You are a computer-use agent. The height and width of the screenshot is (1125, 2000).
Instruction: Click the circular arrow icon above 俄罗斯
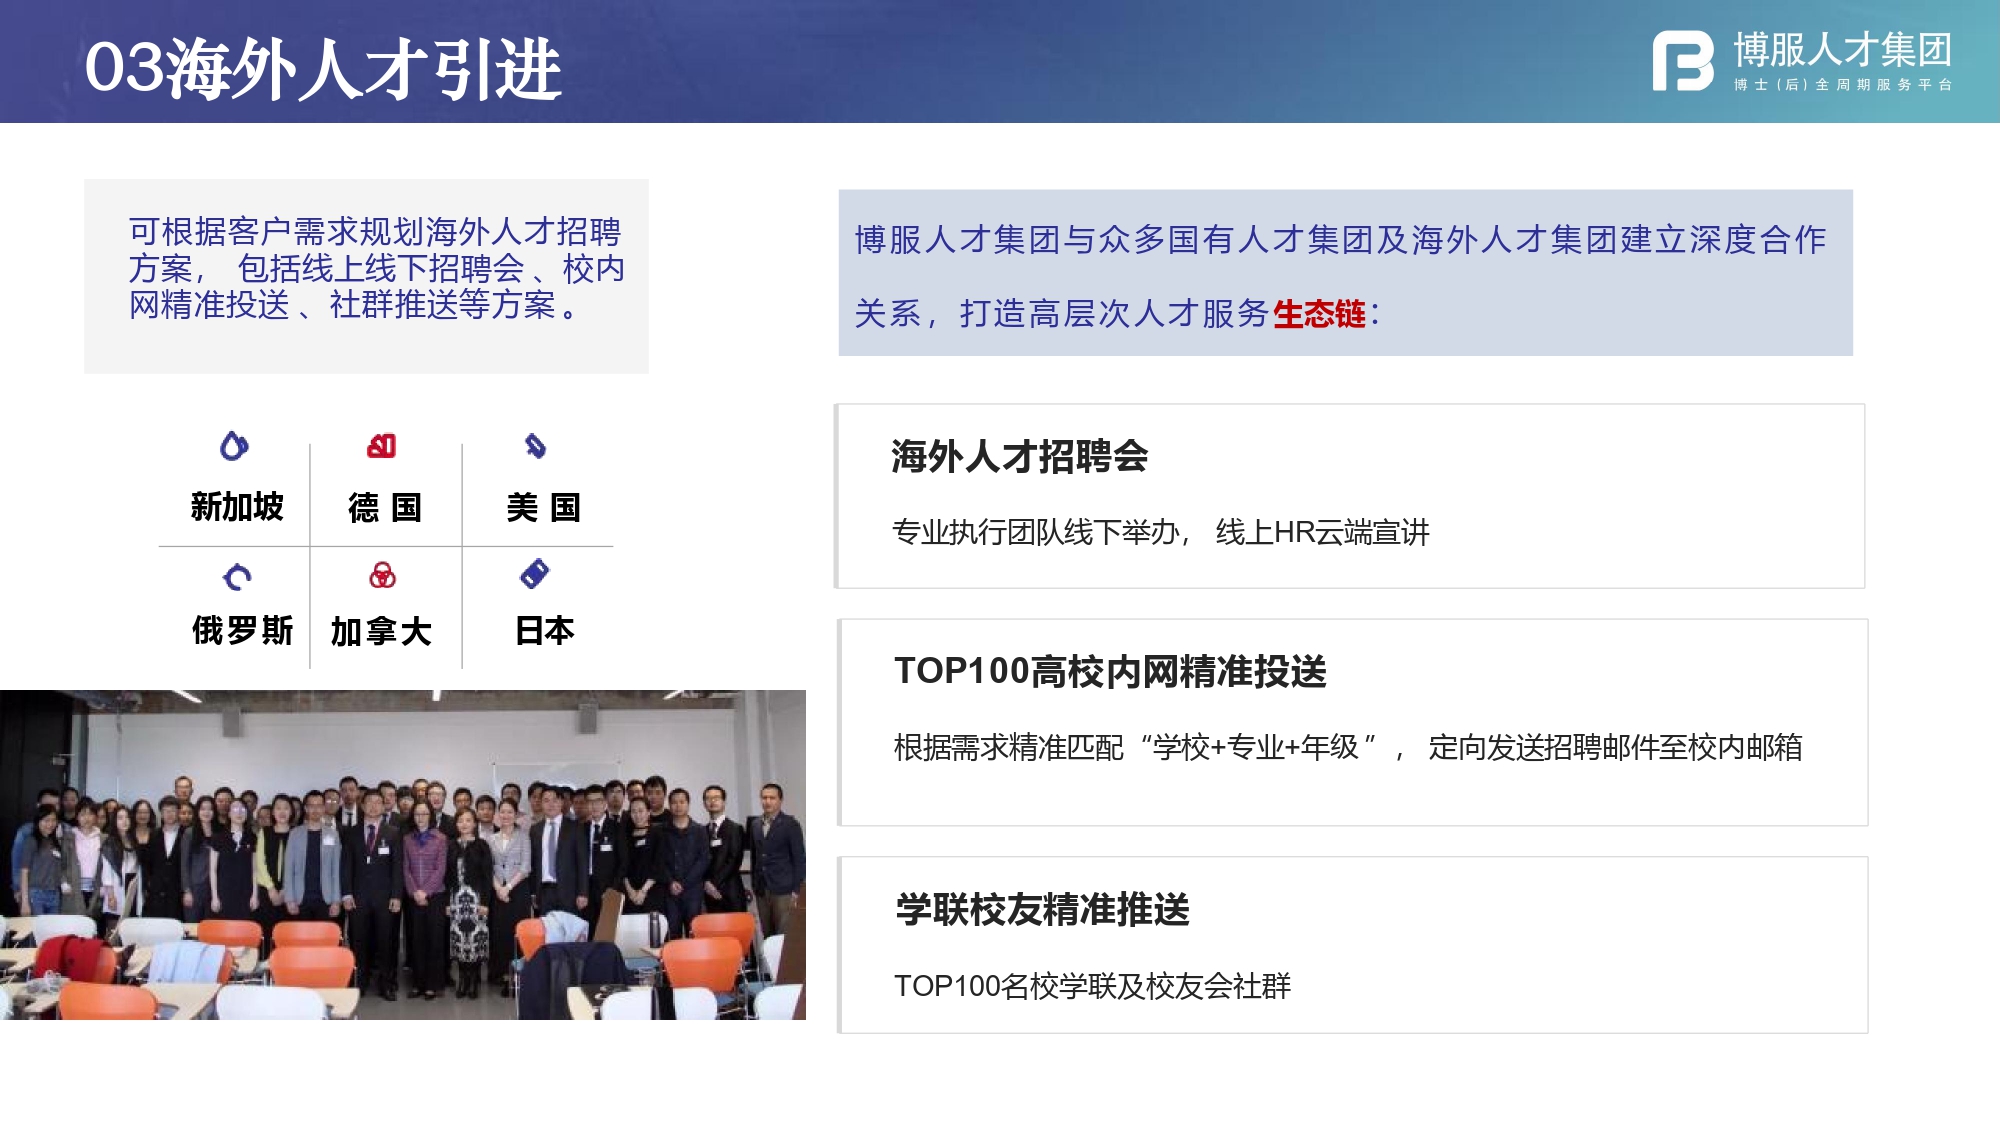(x=237, y=577)
